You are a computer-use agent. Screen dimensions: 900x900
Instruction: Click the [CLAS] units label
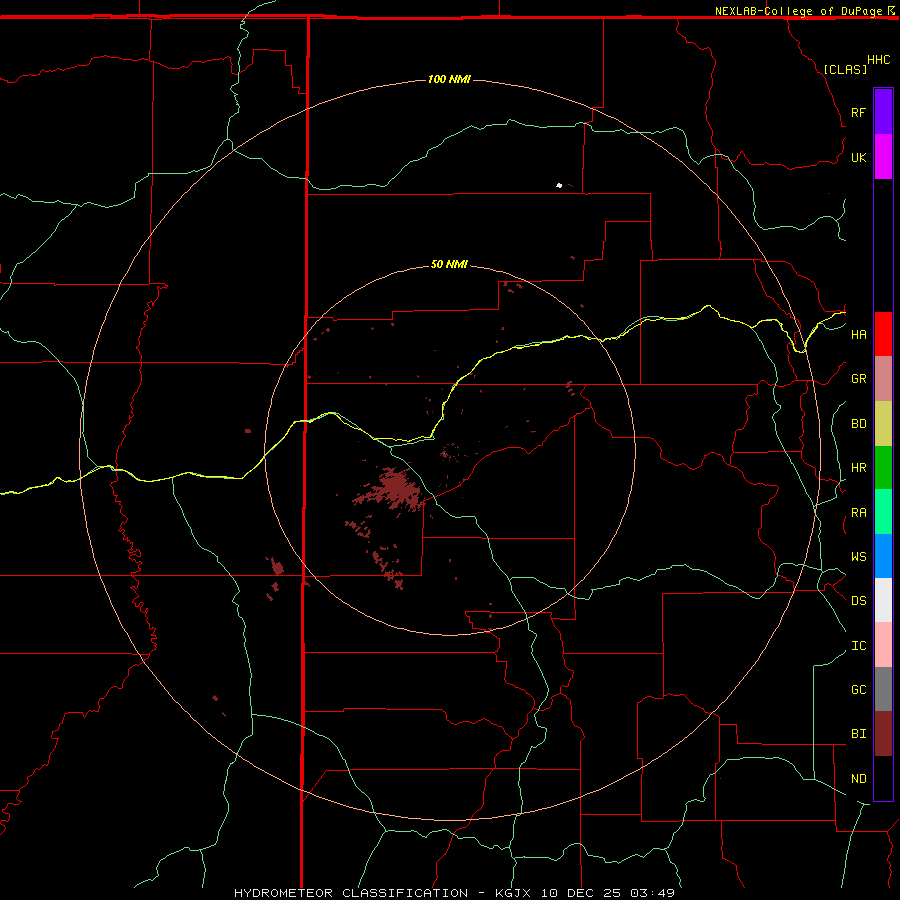(845, 69)
